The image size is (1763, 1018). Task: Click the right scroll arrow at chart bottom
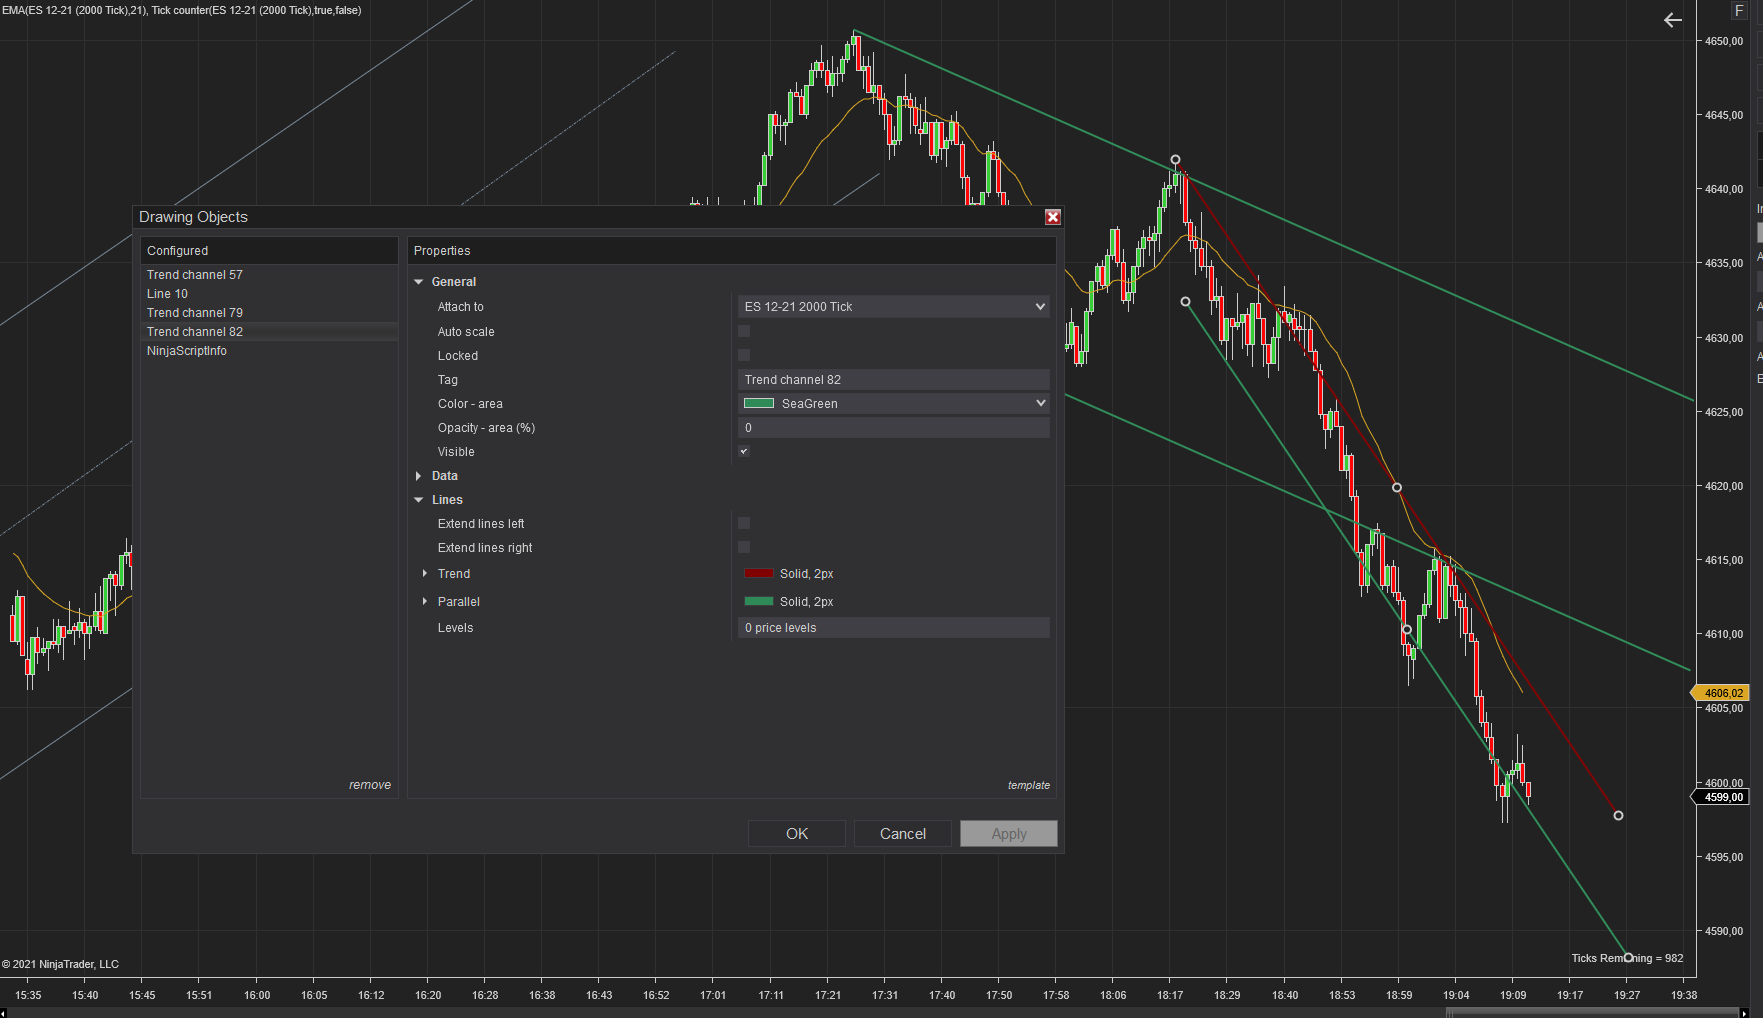coord(1744,1013)
